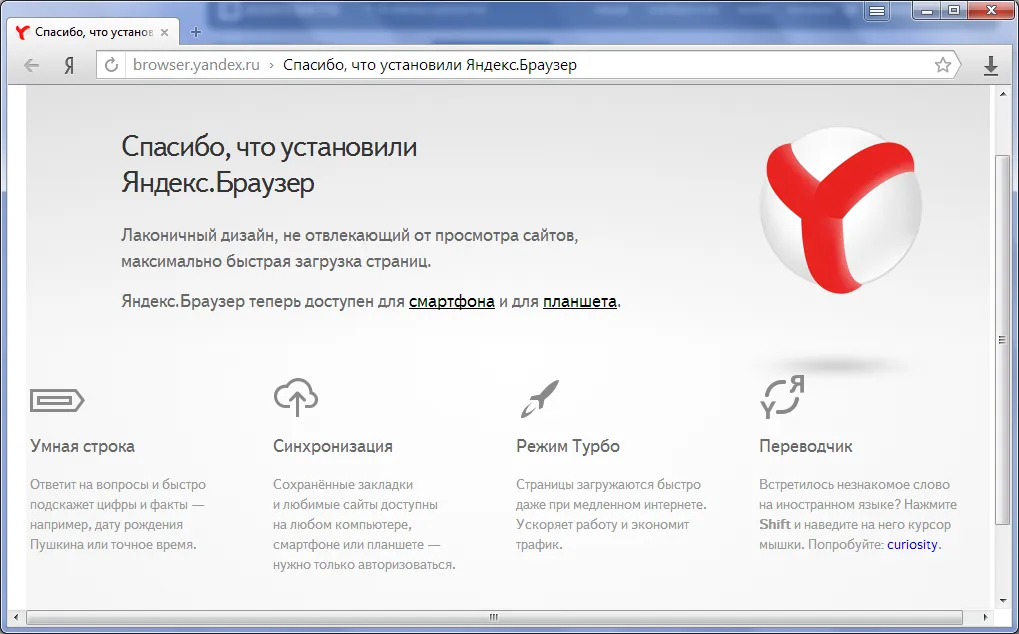The height and width of the screenshot is (634, 1019).
Task: Click the Синхронизация cloud upload icon
Action: pyautogui.click(x=296, y=397)
